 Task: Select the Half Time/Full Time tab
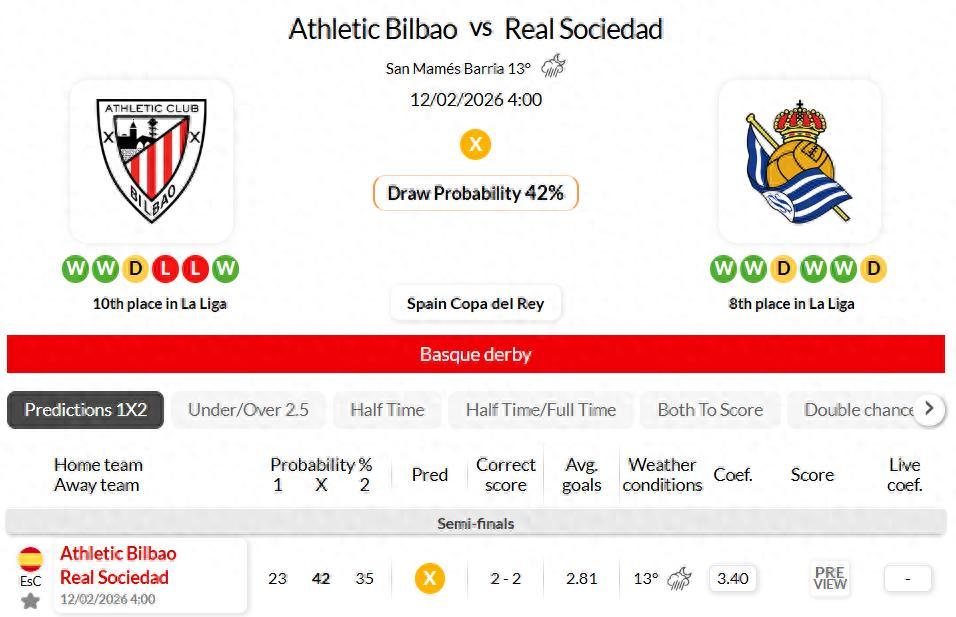pyautogui.click(x=541, y=410)
